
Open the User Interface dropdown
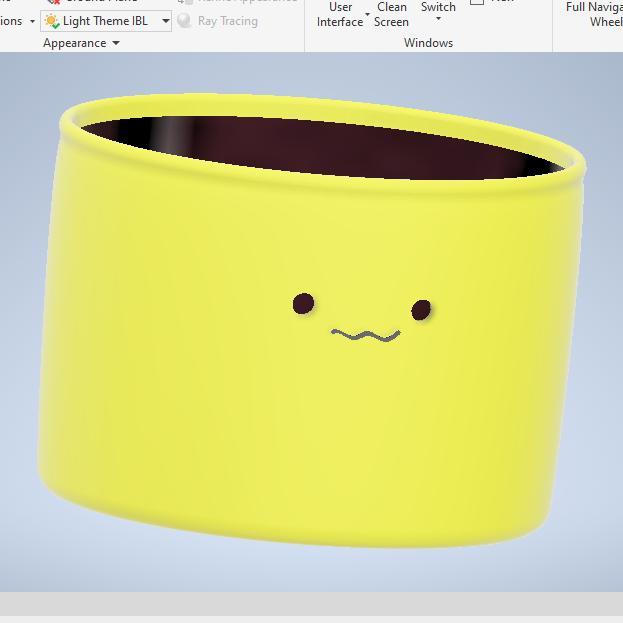coord(341,14)
